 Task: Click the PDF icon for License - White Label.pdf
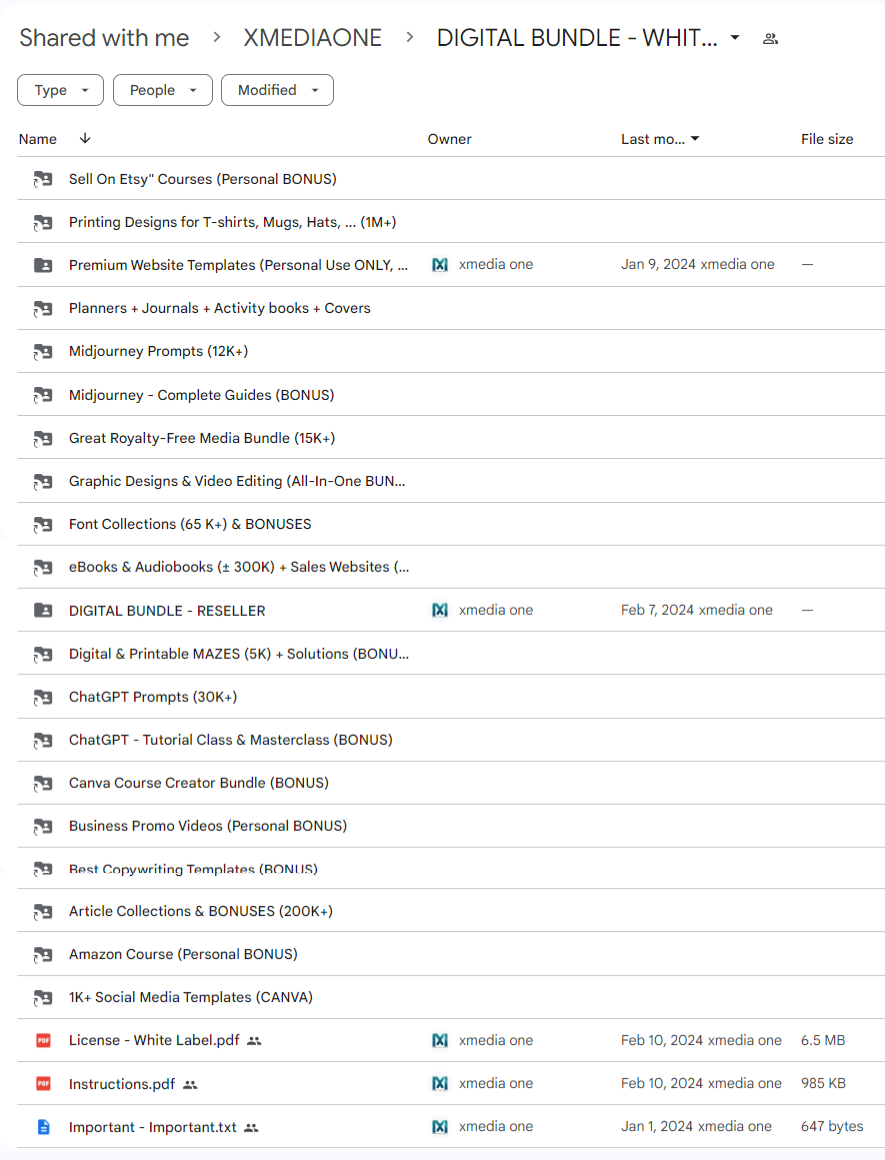43,1041
